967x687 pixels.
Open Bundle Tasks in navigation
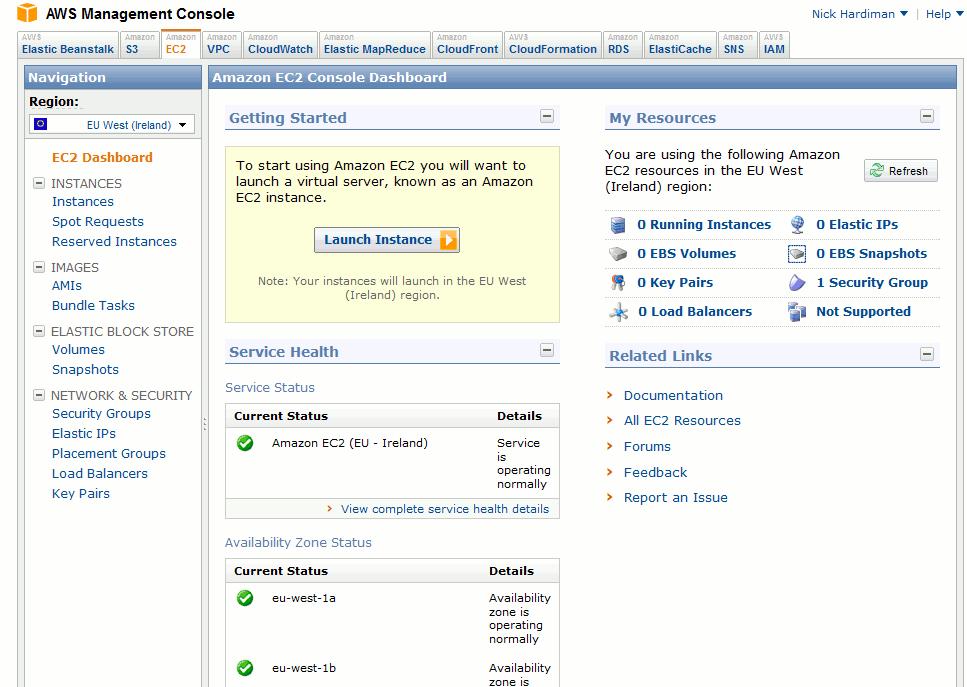93,305
